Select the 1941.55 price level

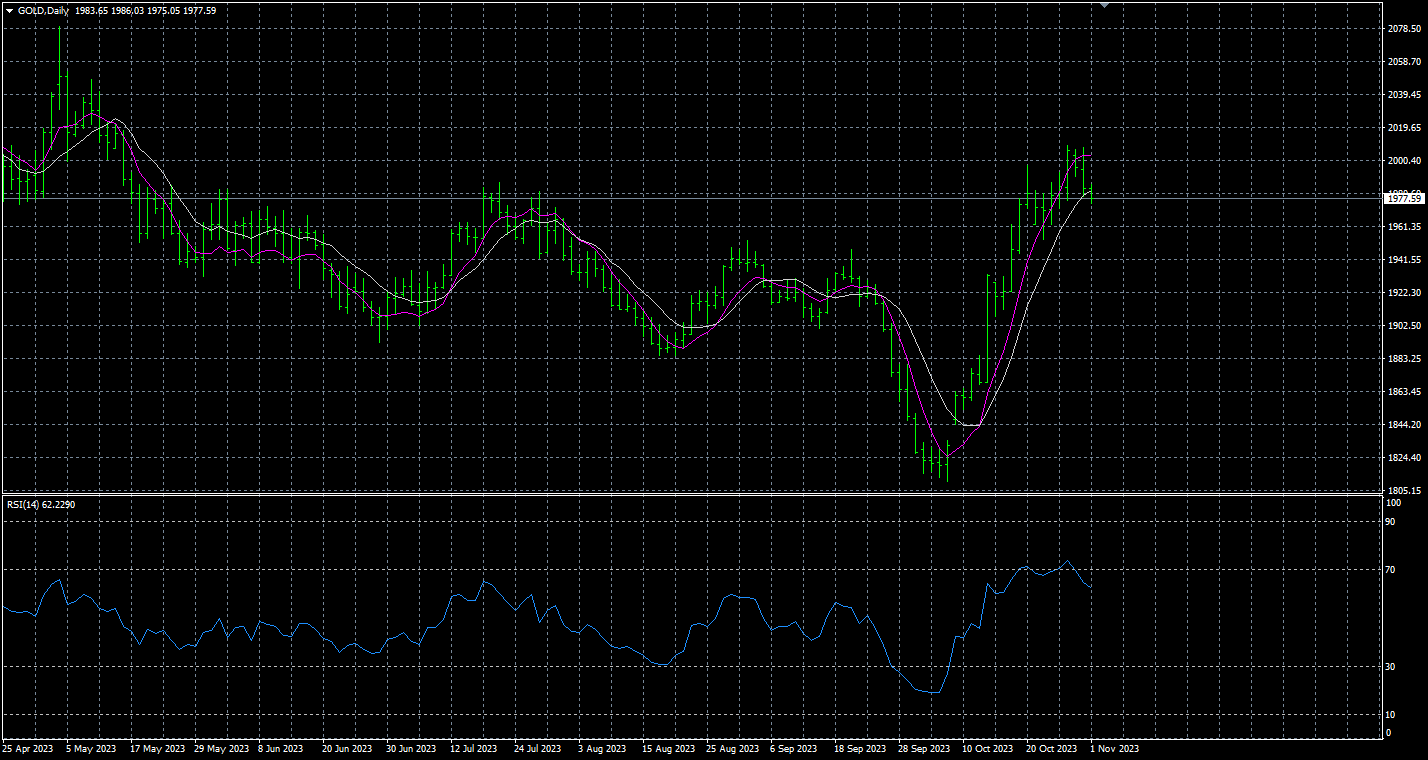pyautogui.click(x=1404, y=260)
